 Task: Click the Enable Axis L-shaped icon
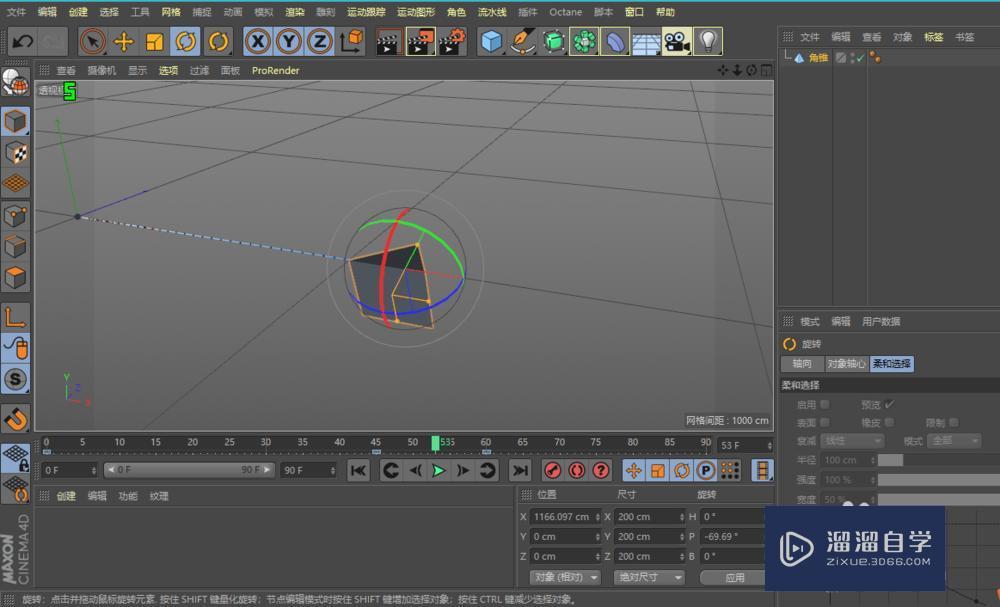click(x=15, y=316)
